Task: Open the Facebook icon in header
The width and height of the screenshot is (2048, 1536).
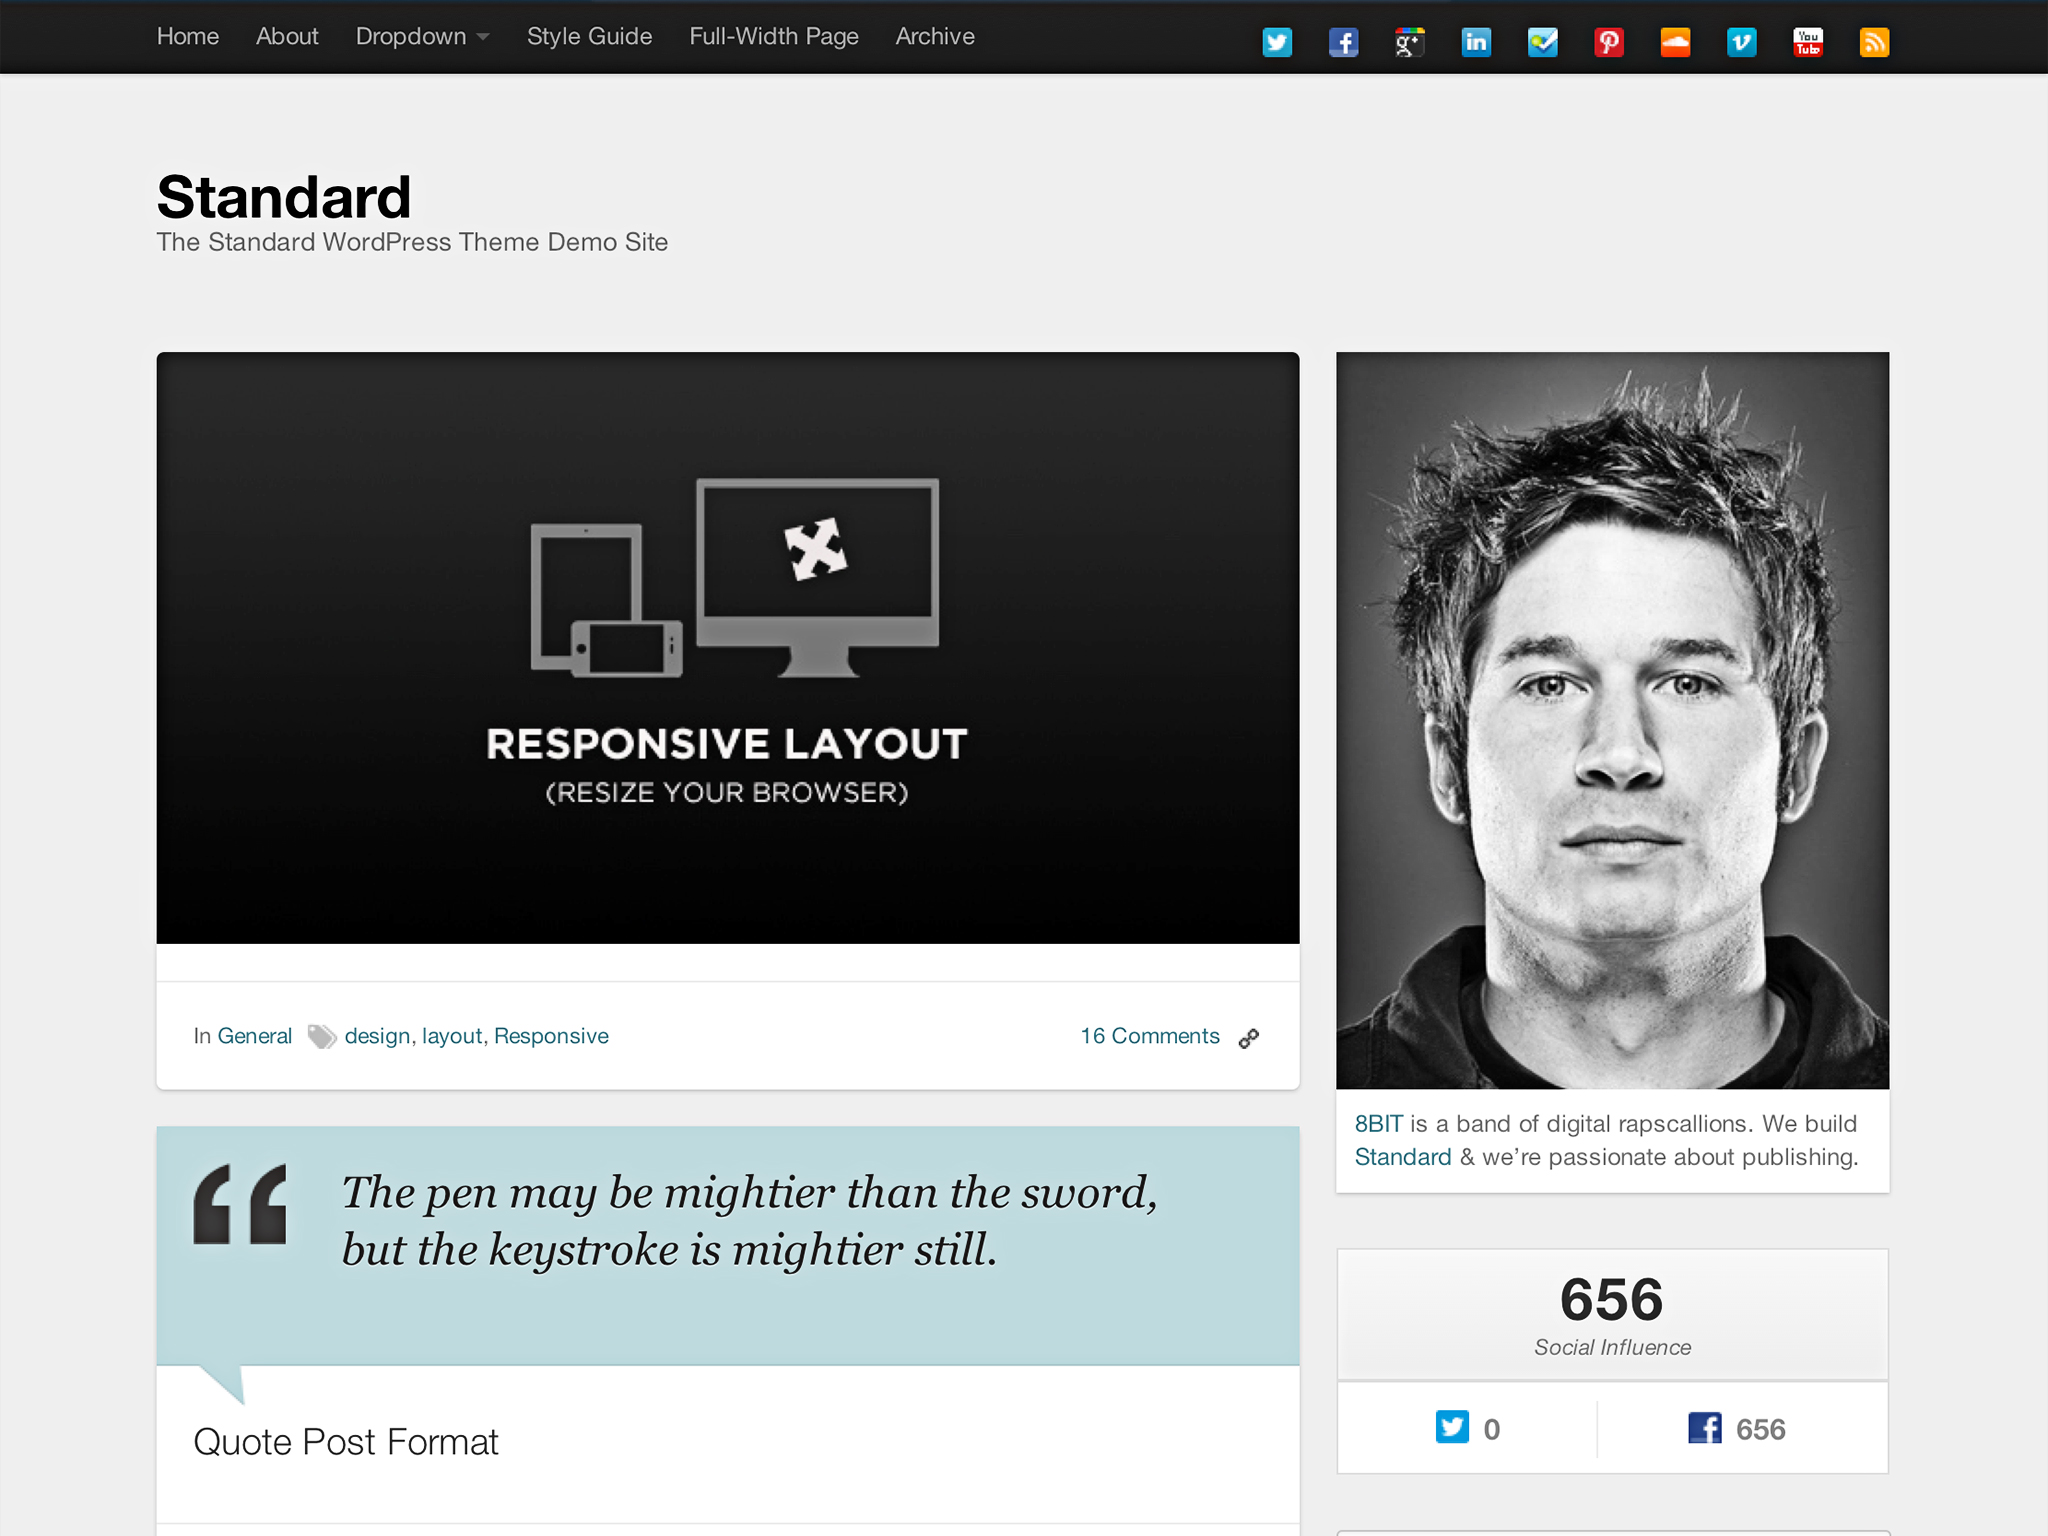Action: (x=1343, y=42)
